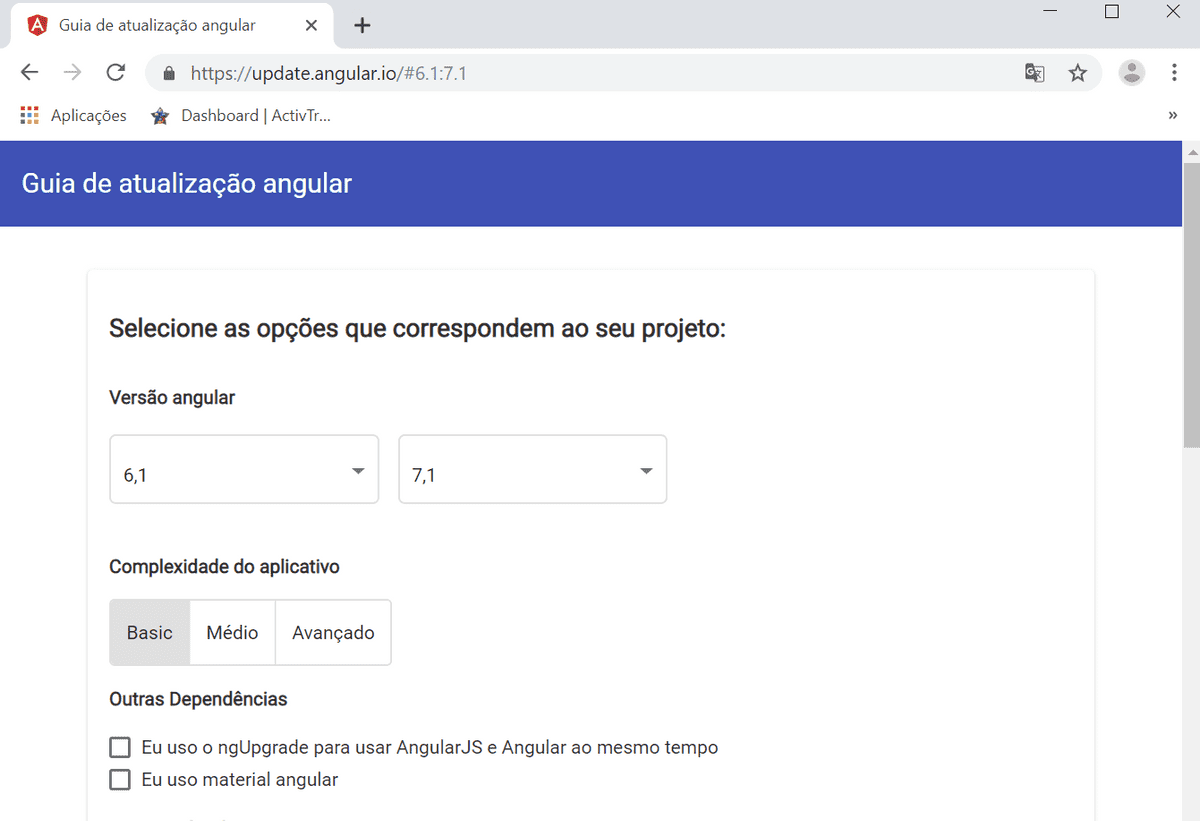Choose Médio complexity level
The width and height of the screenshot is (1200, 821).
(x=232, y=632)
